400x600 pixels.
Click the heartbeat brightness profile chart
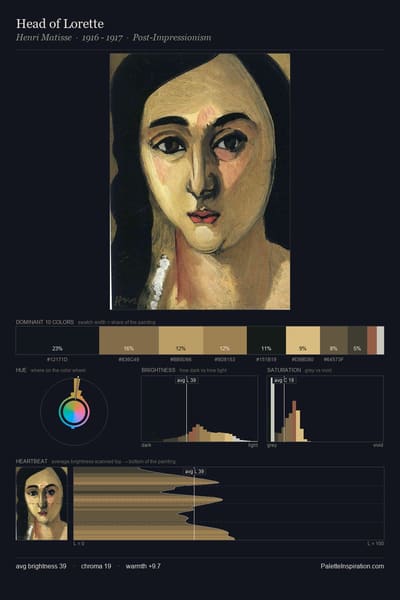[229, 503]
